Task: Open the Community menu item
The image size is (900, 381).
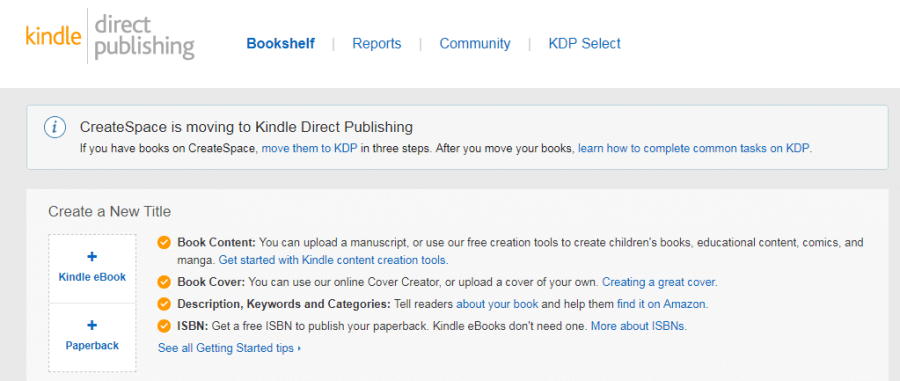Action: point(475,44)
